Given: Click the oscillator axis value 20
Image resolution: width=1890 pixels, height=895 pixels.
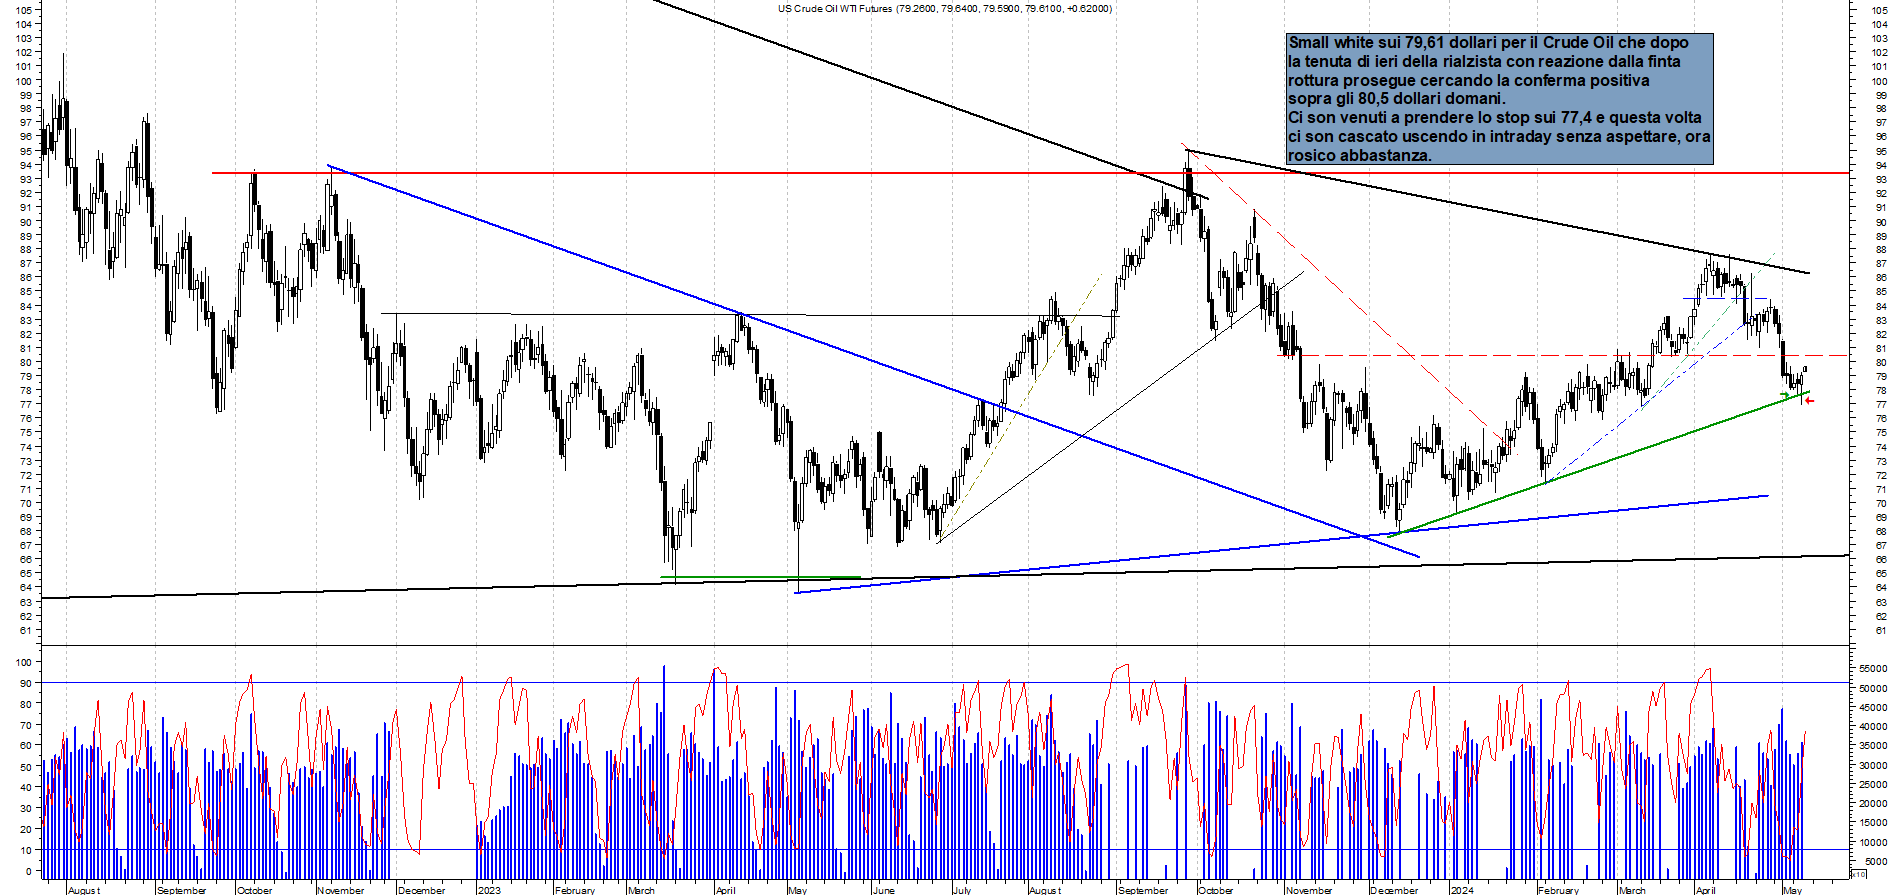Looking at the screenshot, I should pyautogui.click(x=24, y=830).
